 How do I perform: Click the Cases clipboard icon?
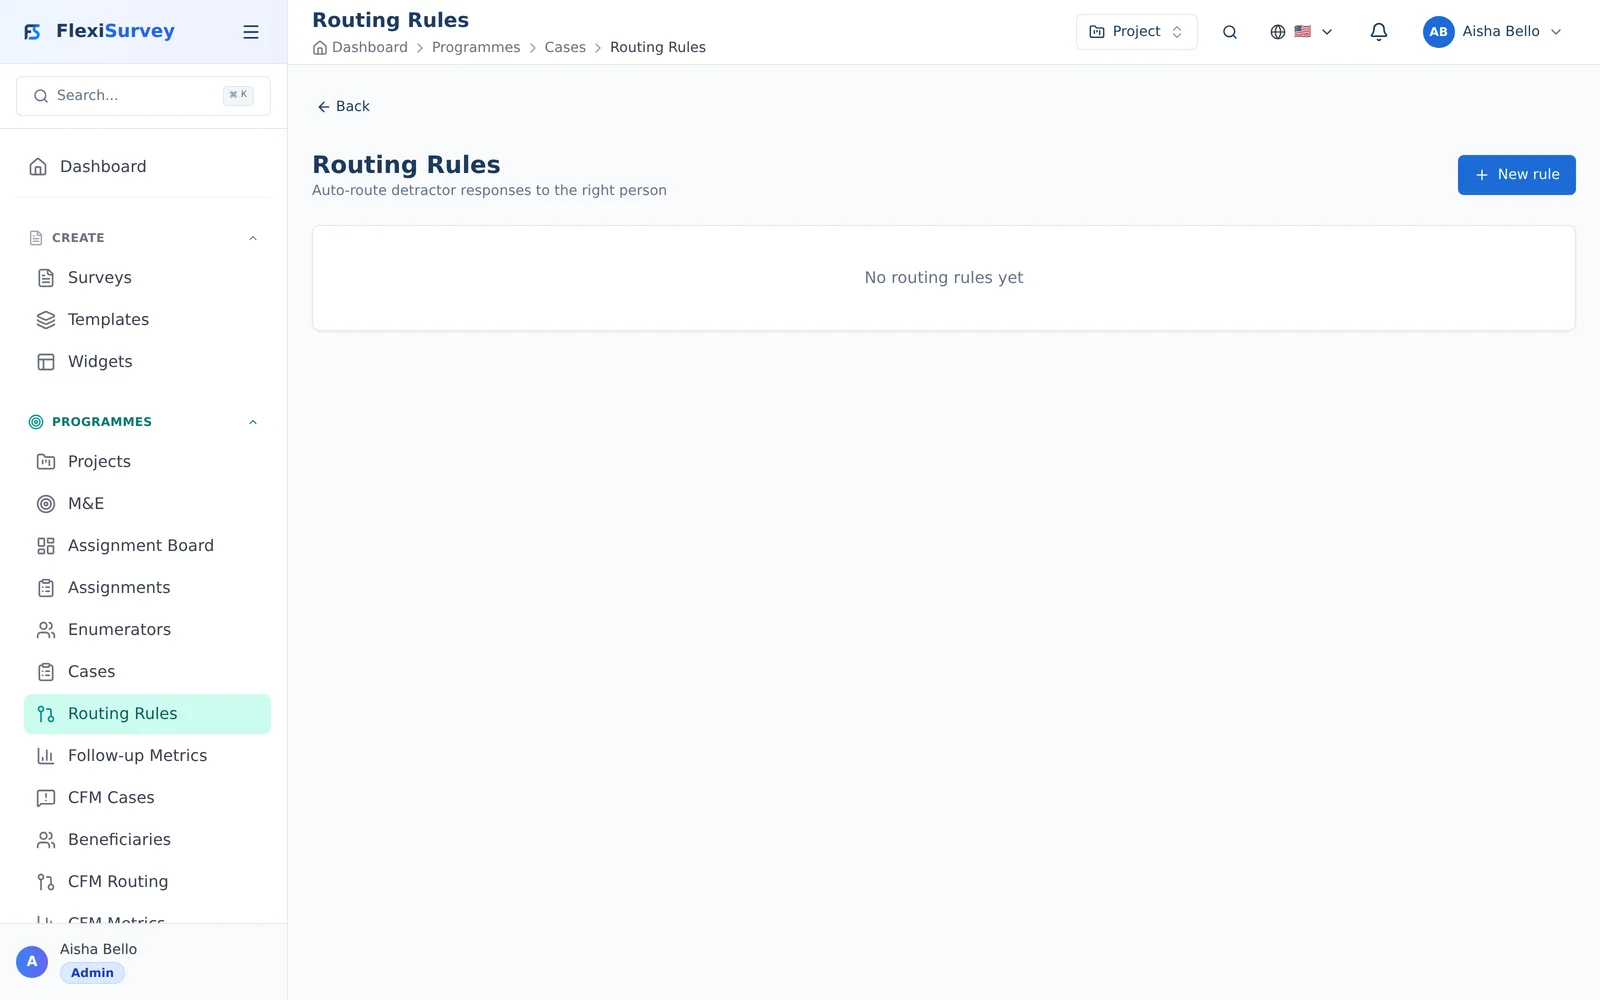(46, 672)
